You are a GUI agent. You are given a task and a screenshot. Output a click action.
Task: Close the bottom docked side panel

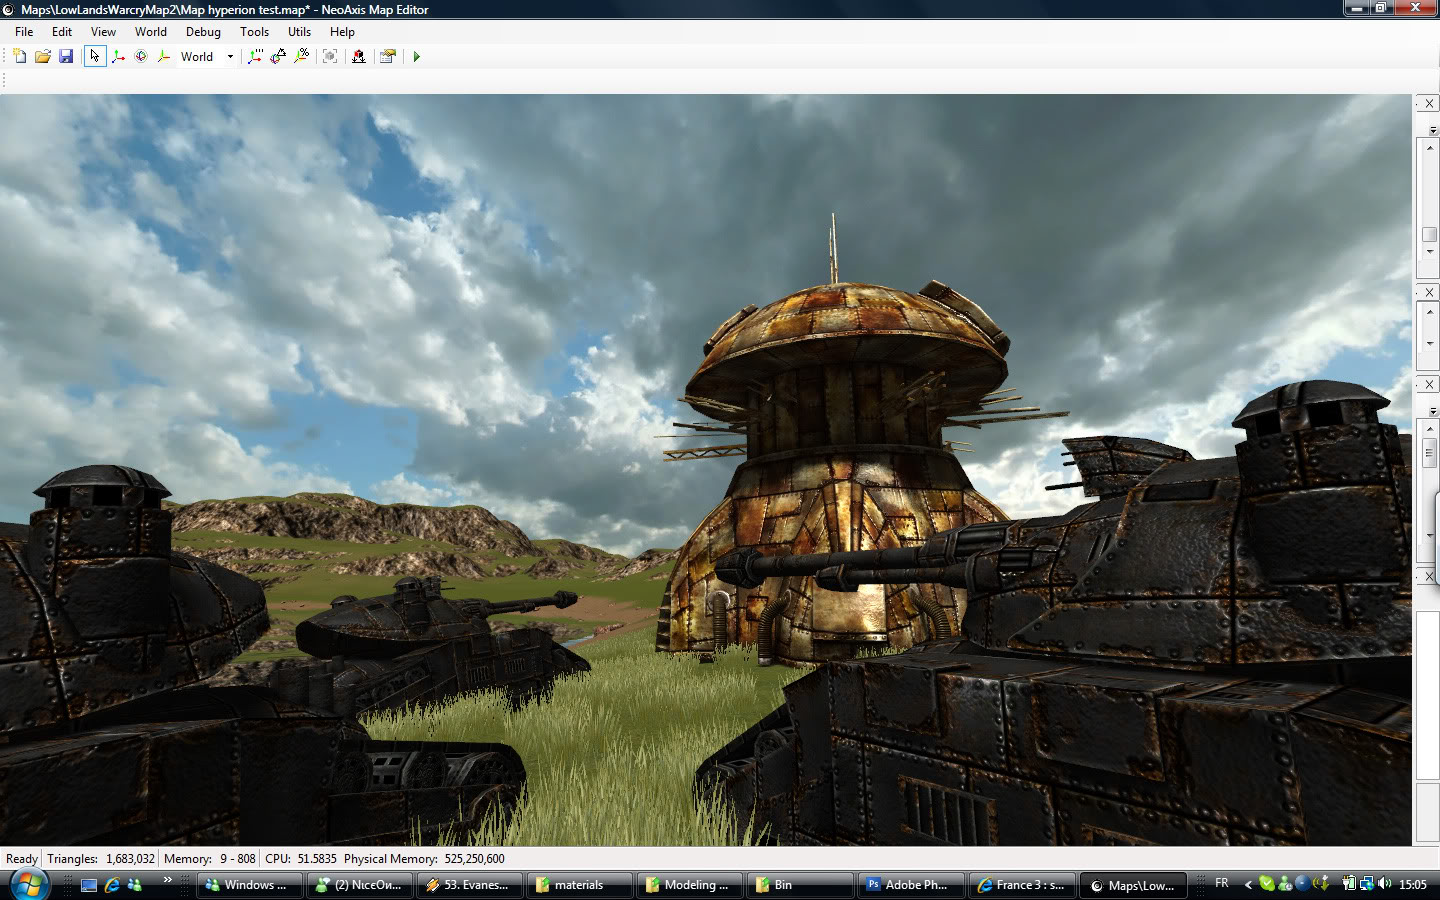(1429, 576)
